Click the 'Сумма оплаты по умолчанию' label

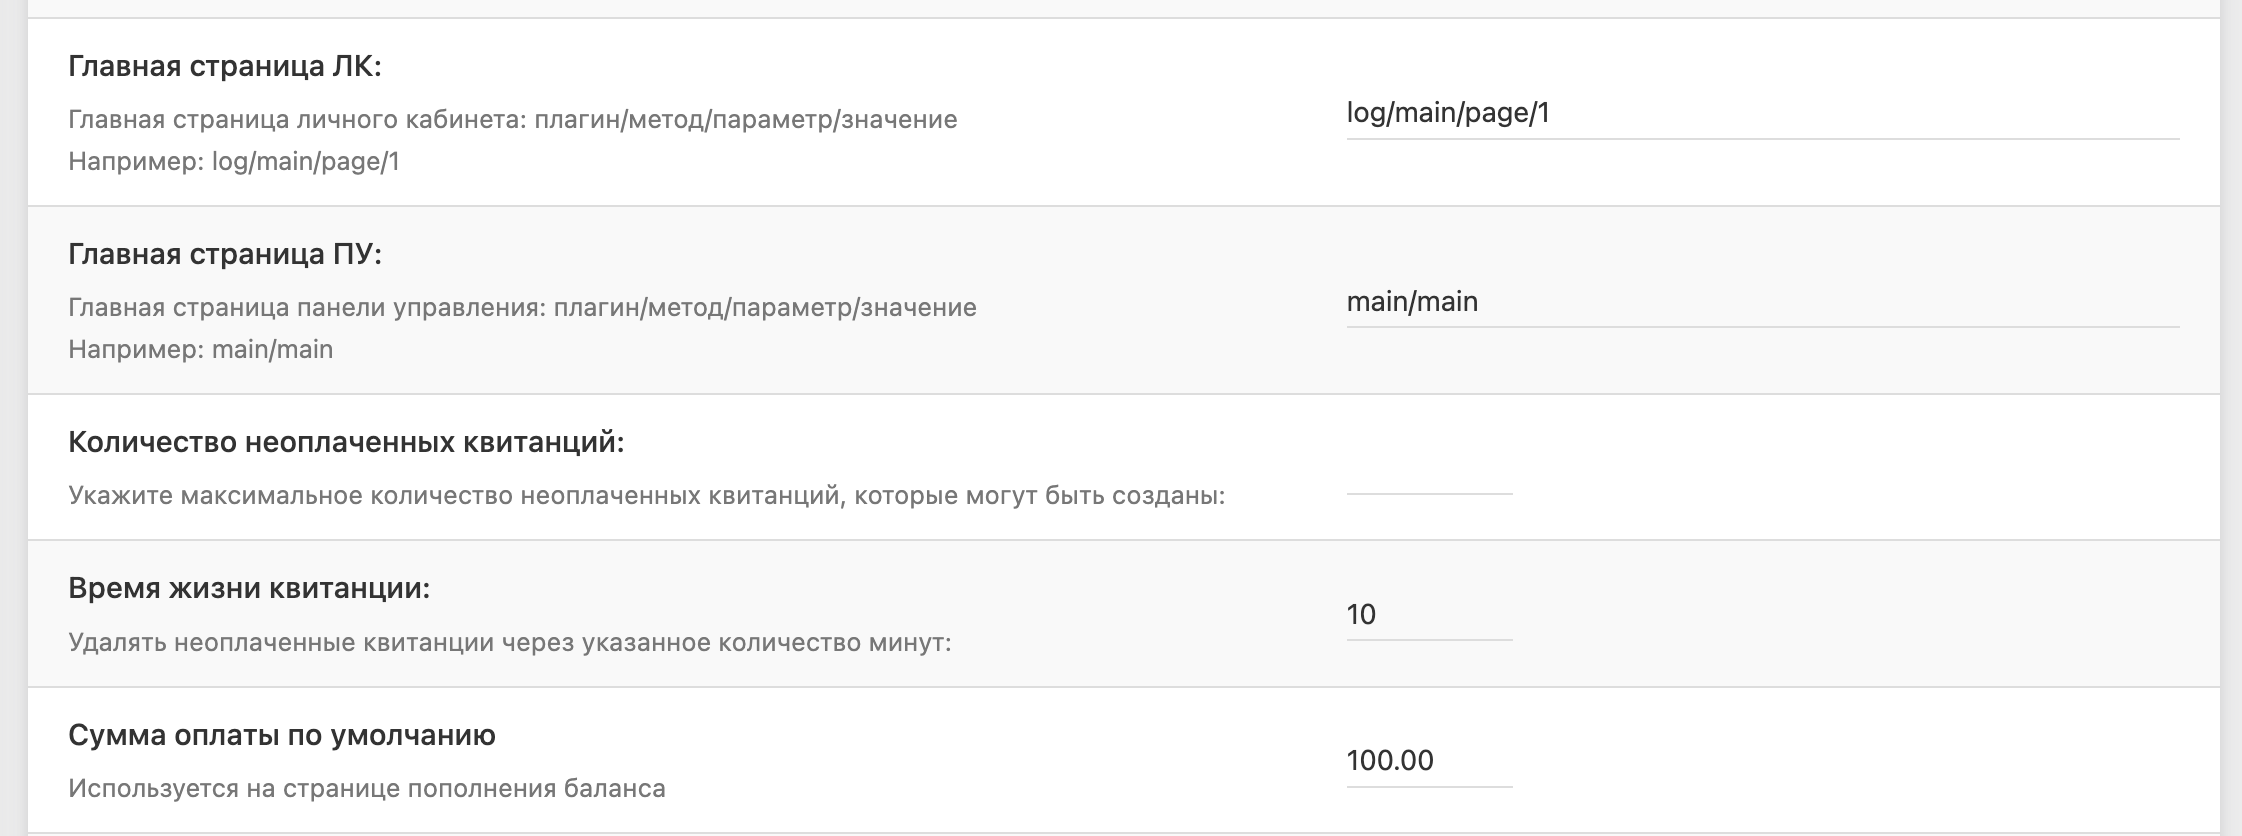click(x=282, y=735)
